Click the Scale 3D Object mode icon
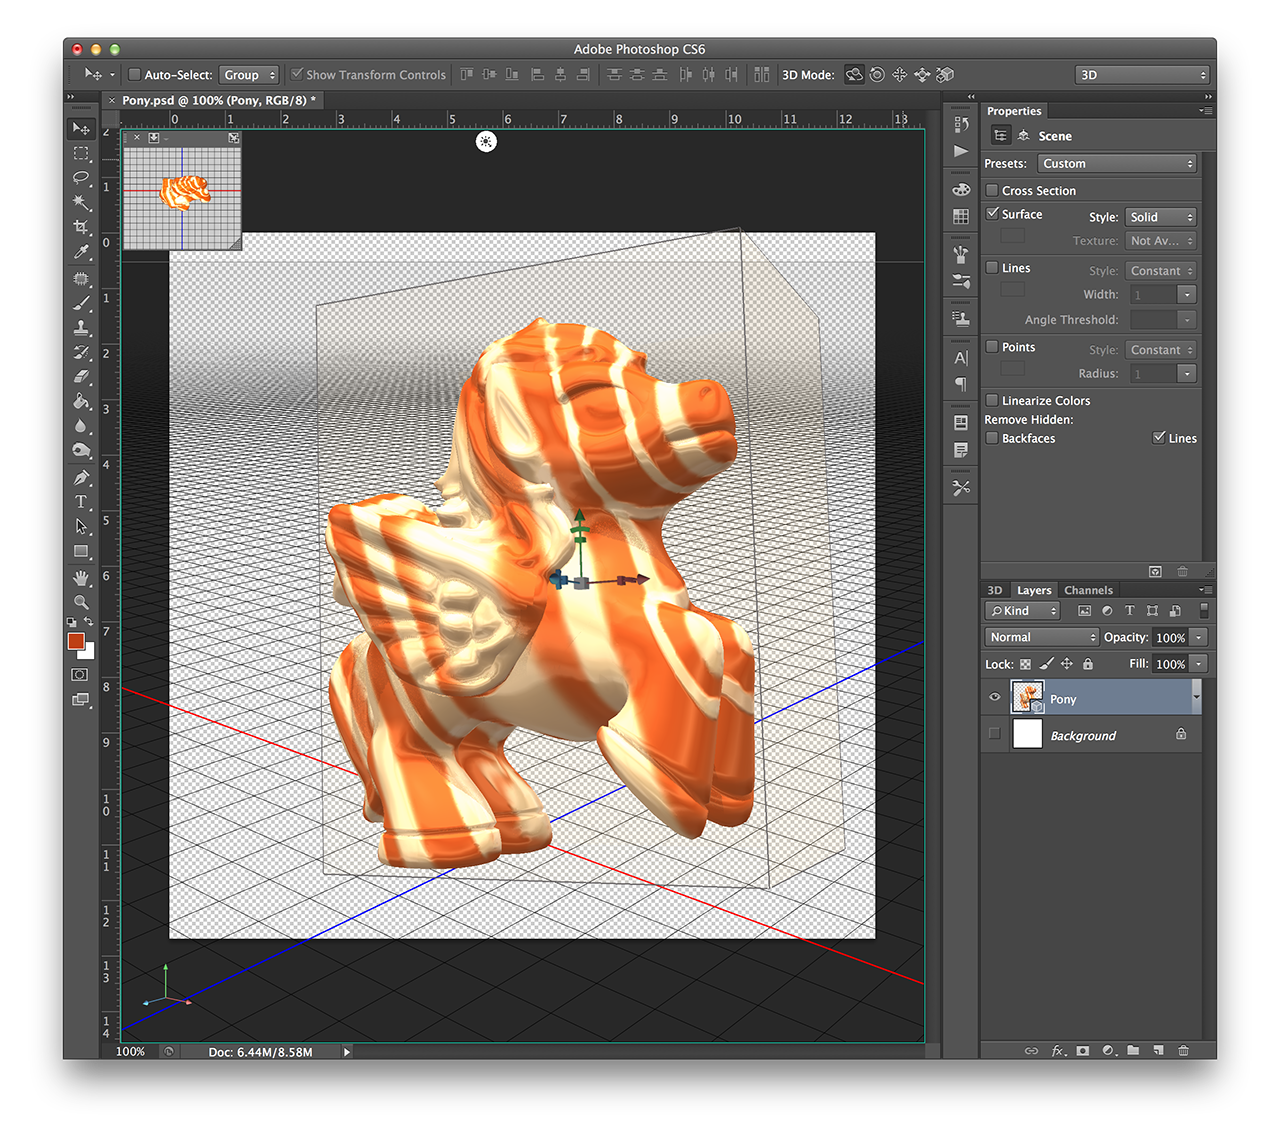 pos(945,75)
